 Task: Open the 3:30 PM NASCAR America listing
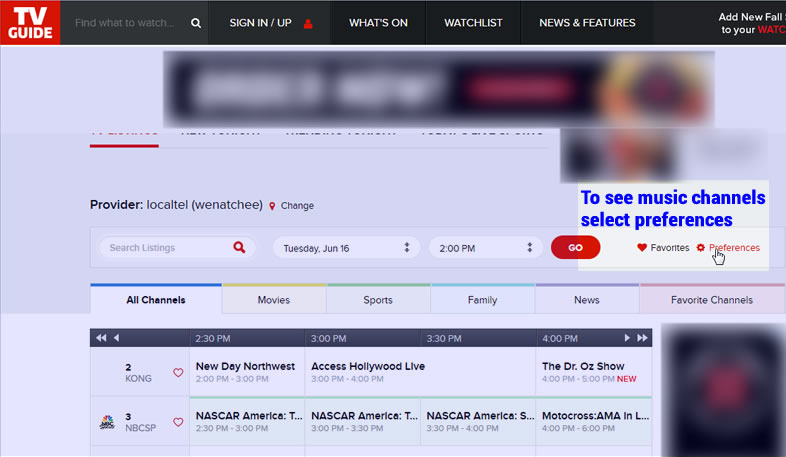pos(478,421)
